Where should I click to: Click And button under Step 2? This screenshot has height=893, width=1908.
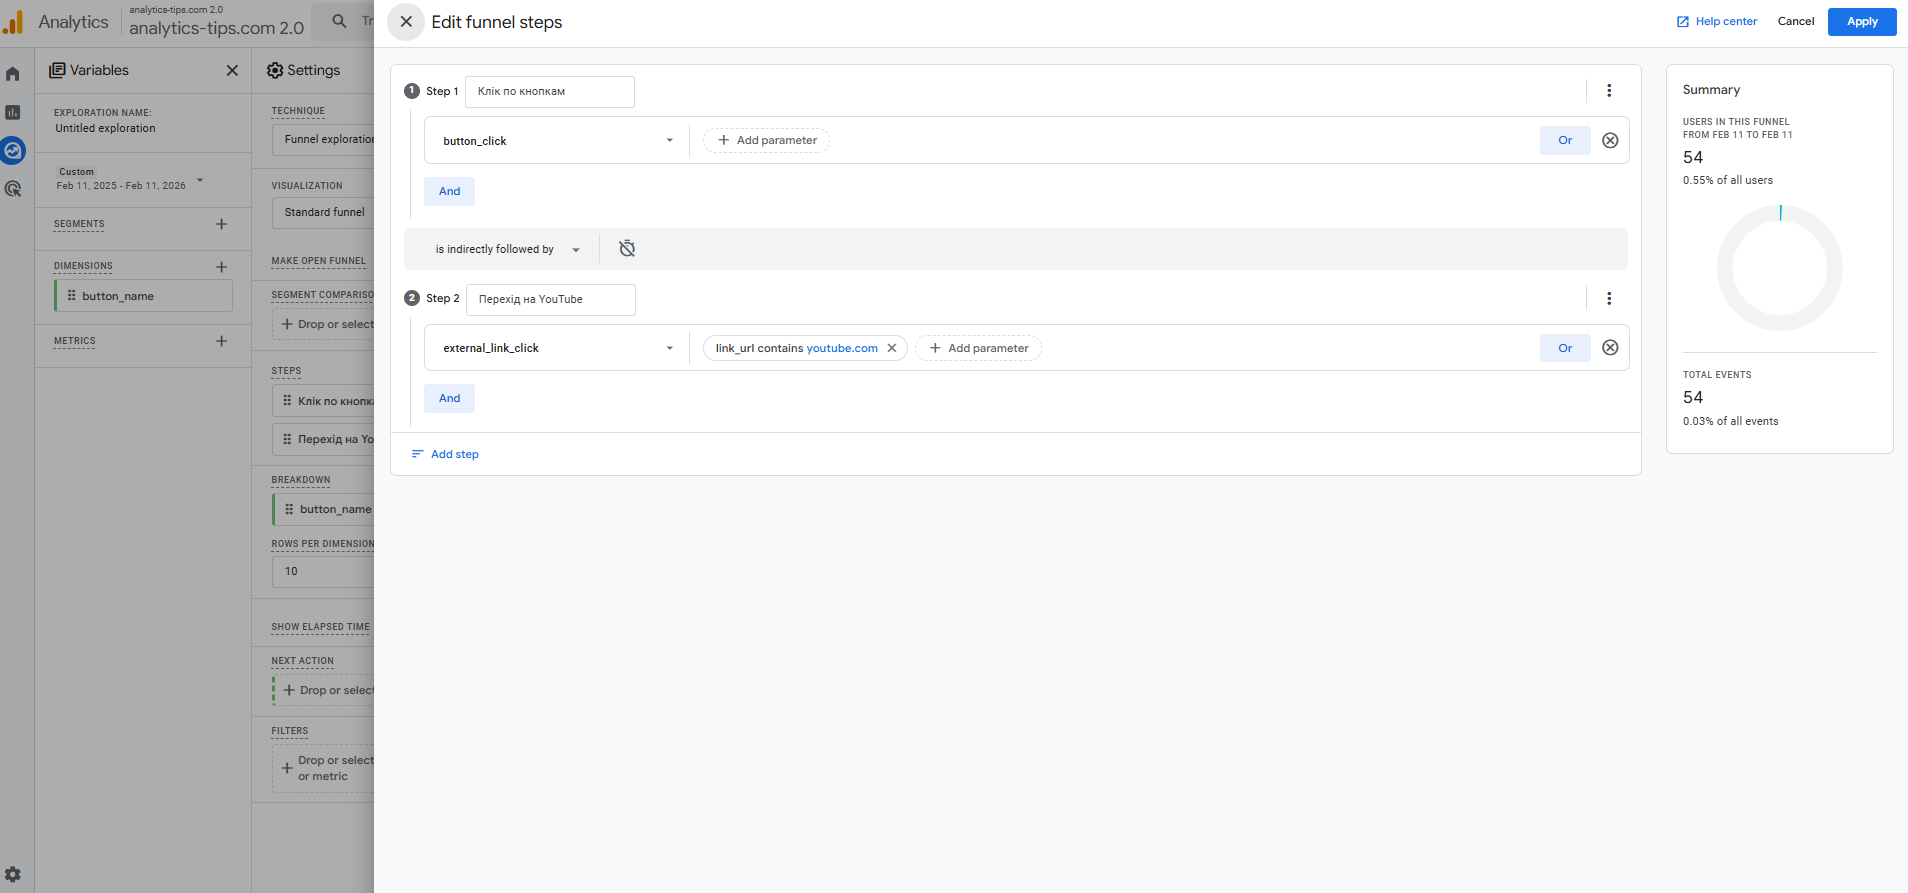point(450,398)
